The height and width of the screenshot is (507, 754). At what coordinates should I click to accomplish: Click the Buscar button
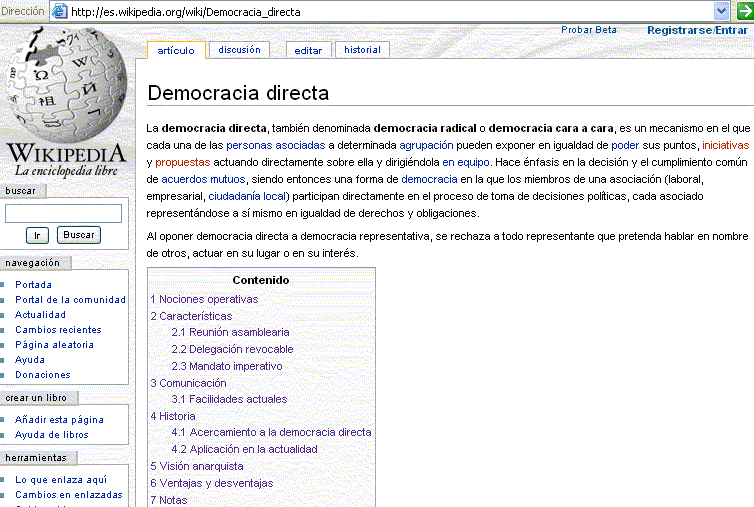[79, 235]
